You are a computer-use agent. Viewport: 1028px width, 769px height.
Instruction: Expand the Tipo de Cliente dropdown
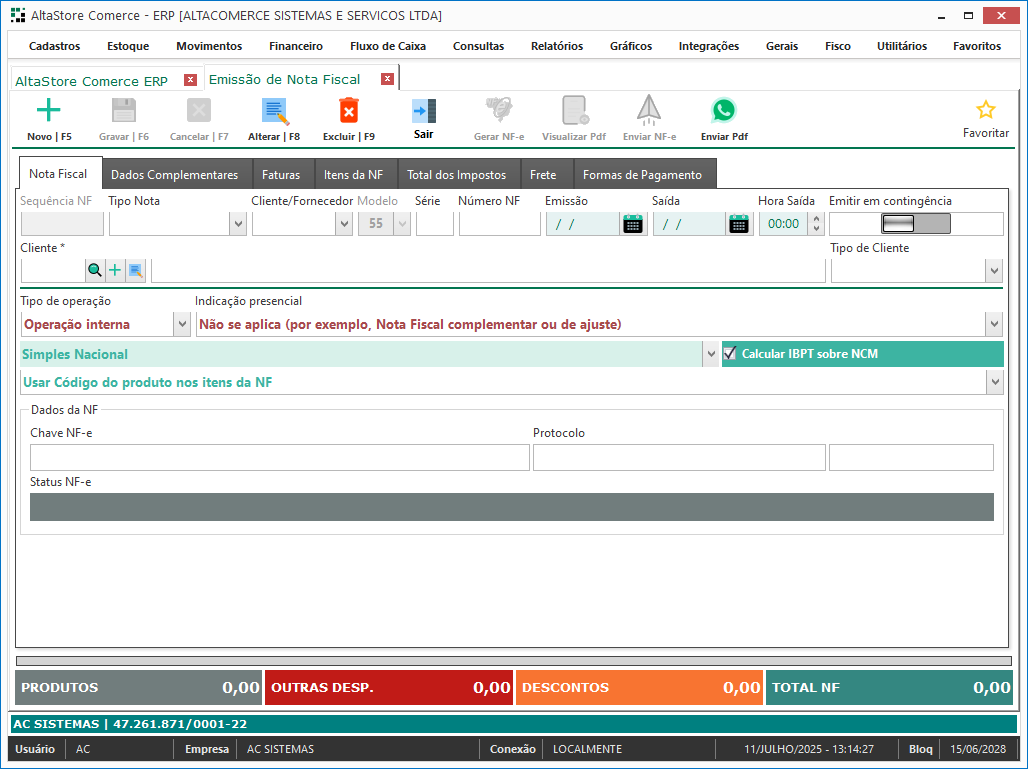point(995,271)
